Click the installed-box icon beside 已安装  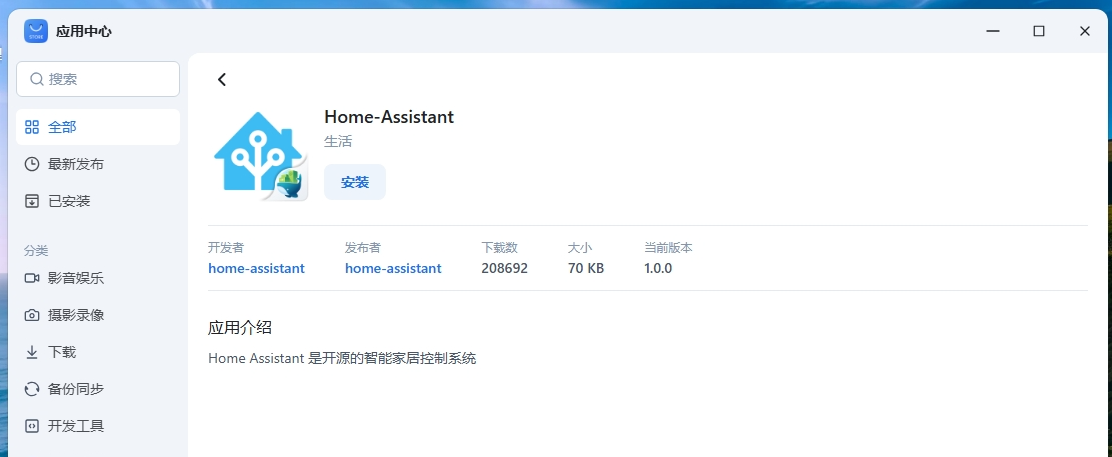point(32,201)
